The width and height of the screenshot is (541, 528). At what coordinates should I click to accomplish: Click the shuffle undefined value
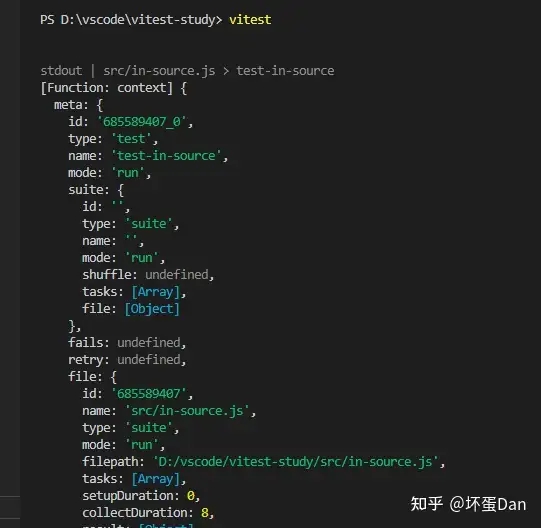pos(177,275)
